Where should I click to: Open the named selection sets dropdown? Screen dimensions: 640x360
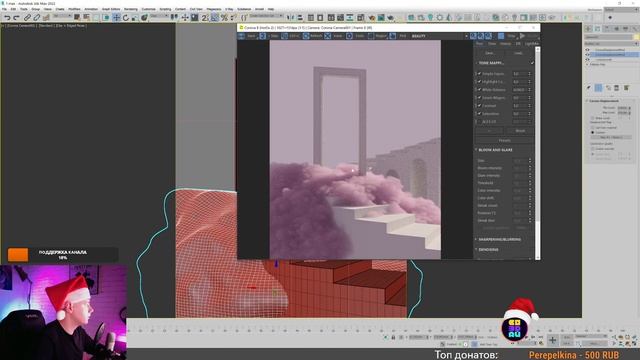tap(266, 16)
